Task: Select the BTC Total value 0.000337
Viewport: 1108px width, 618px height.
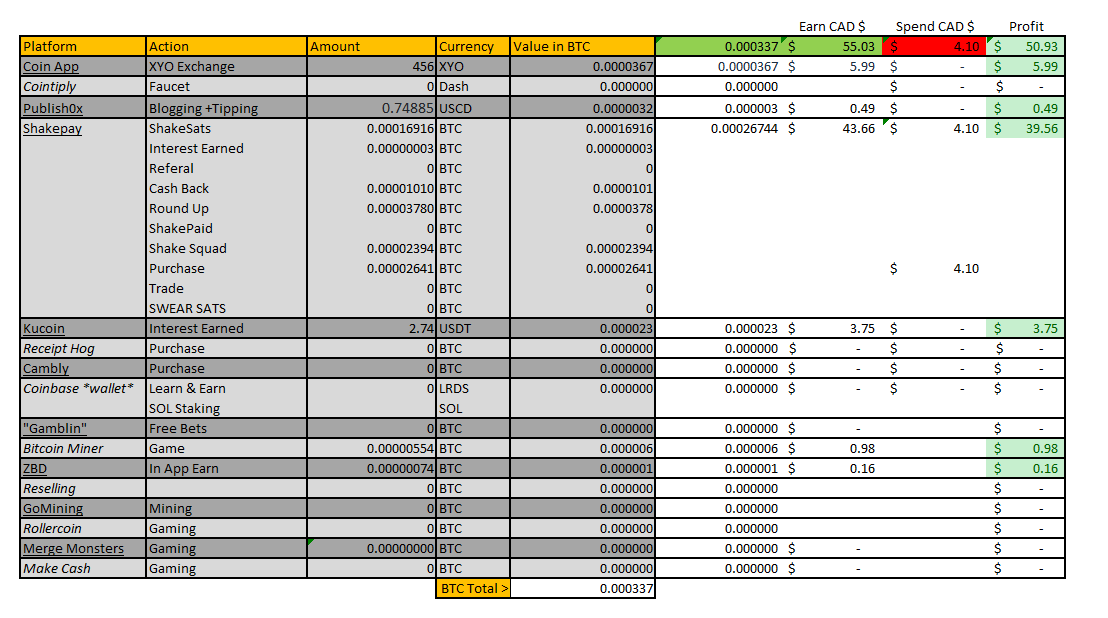Action: coord(582,588)
